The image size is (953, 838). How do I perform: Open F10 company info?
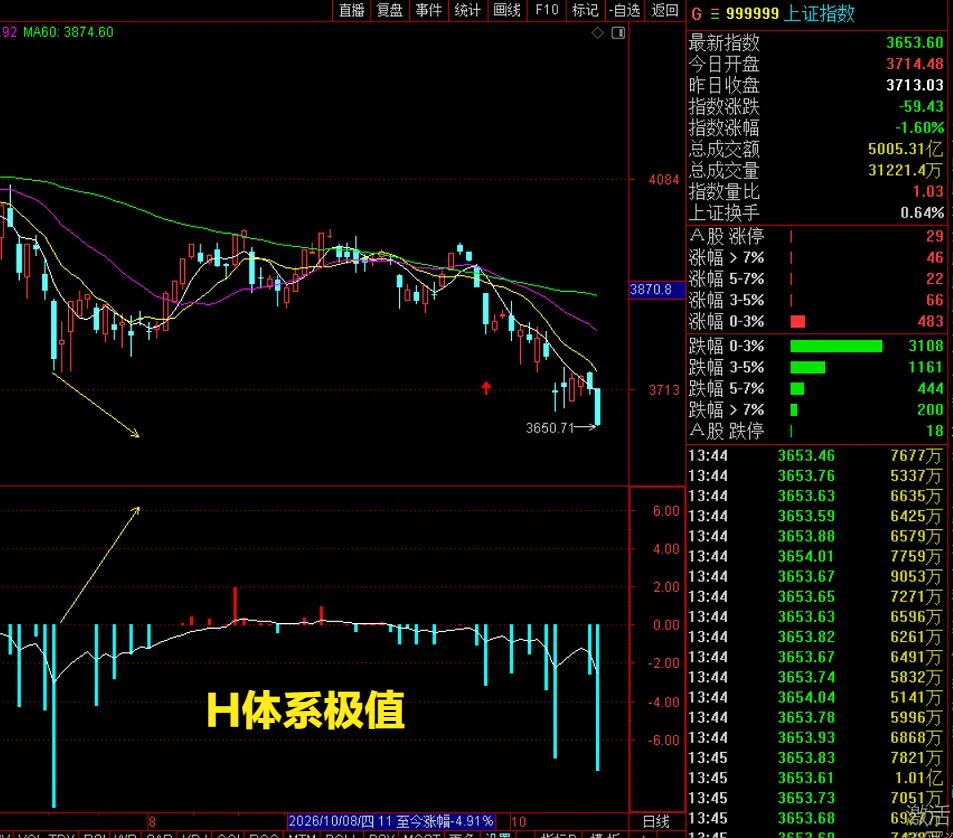click(546, 10)
